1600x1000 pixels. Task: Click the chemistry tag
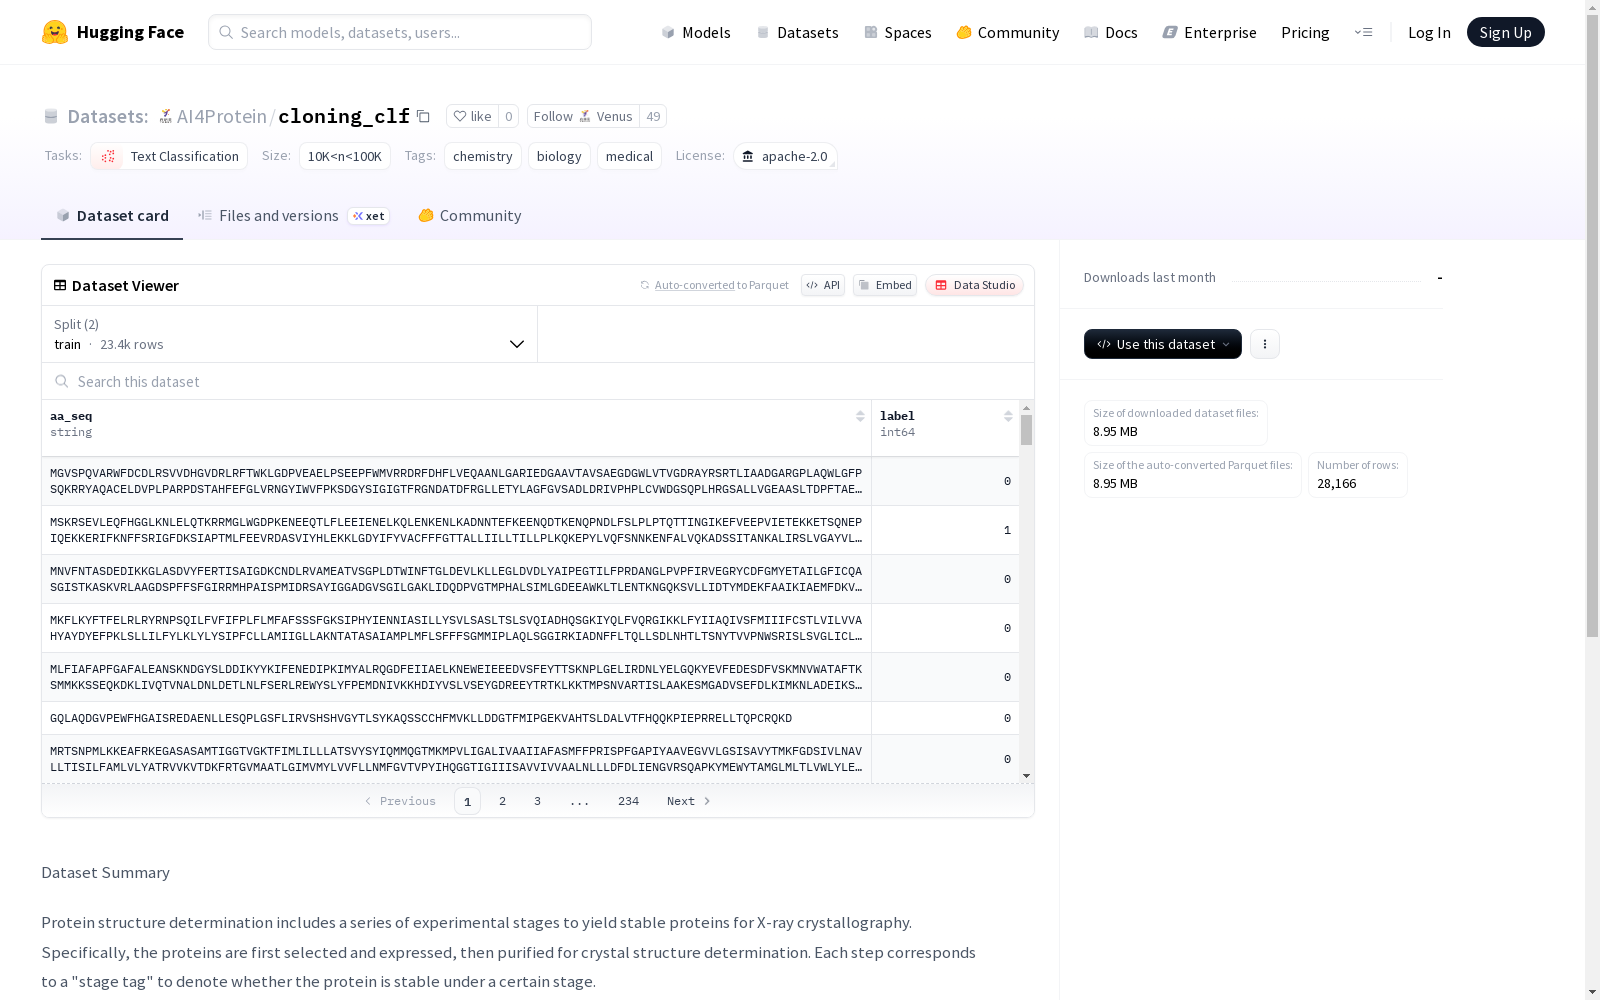[x=482, y=156]
